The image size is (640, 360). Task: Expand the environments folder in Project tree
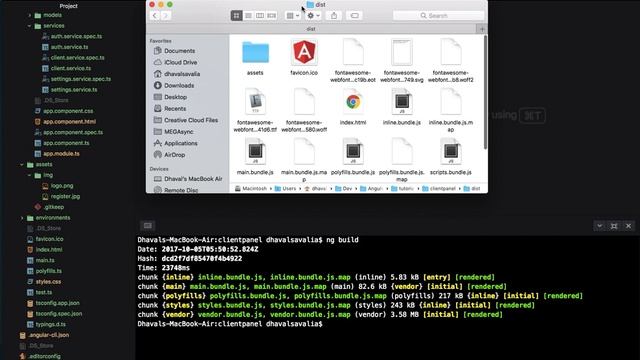pyautogui.click(x=22, y=218)
